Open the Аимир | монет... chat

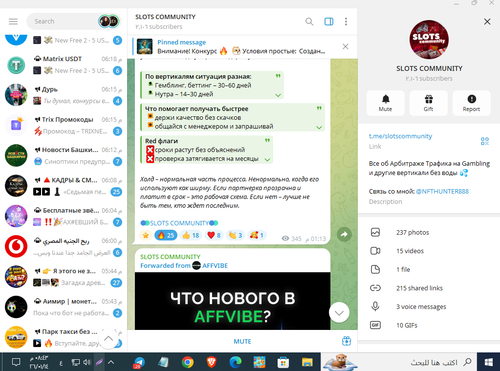point(63,307)
